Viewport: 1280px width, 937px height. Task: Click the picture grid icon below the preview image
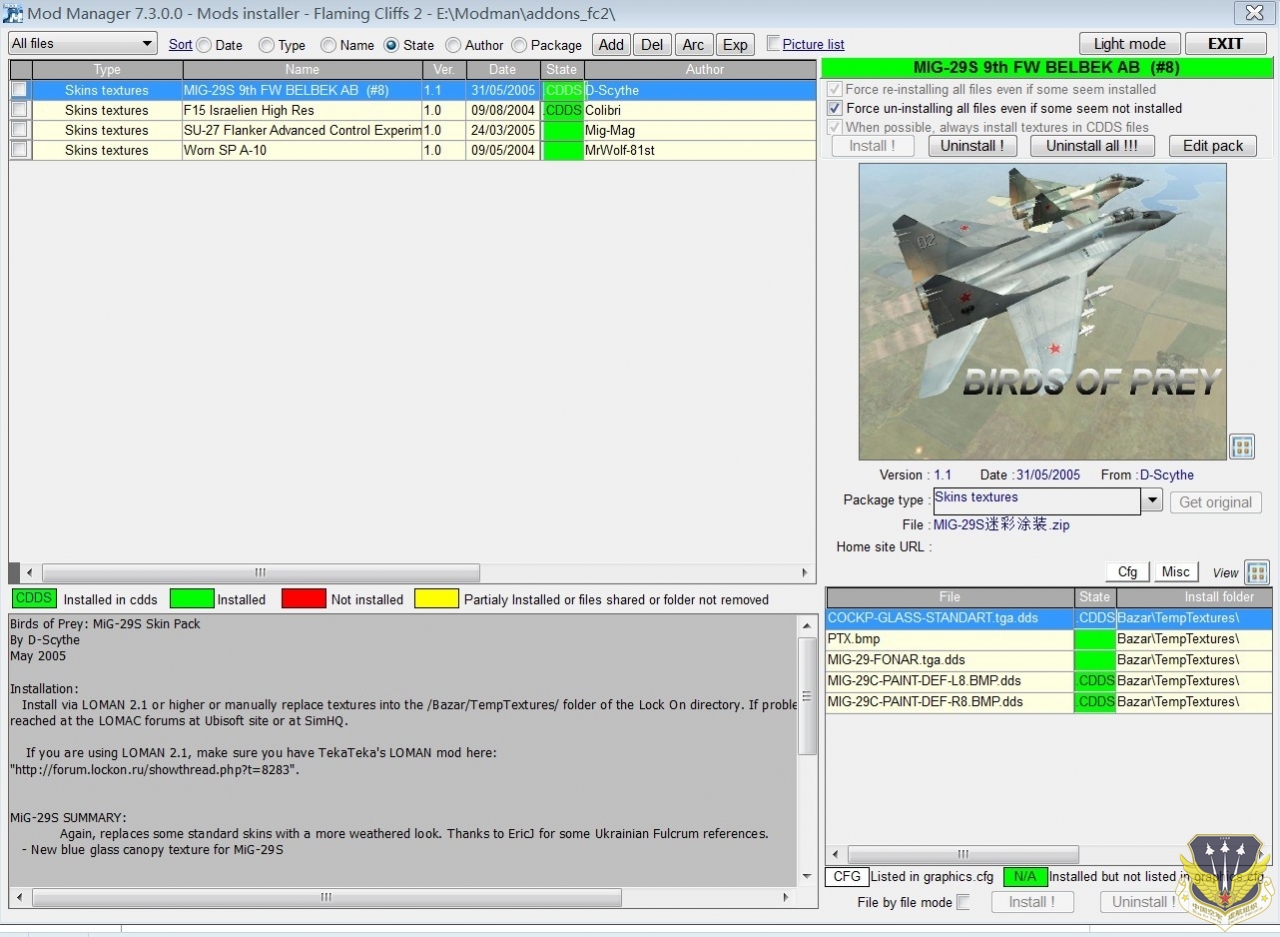point(1241,447)
